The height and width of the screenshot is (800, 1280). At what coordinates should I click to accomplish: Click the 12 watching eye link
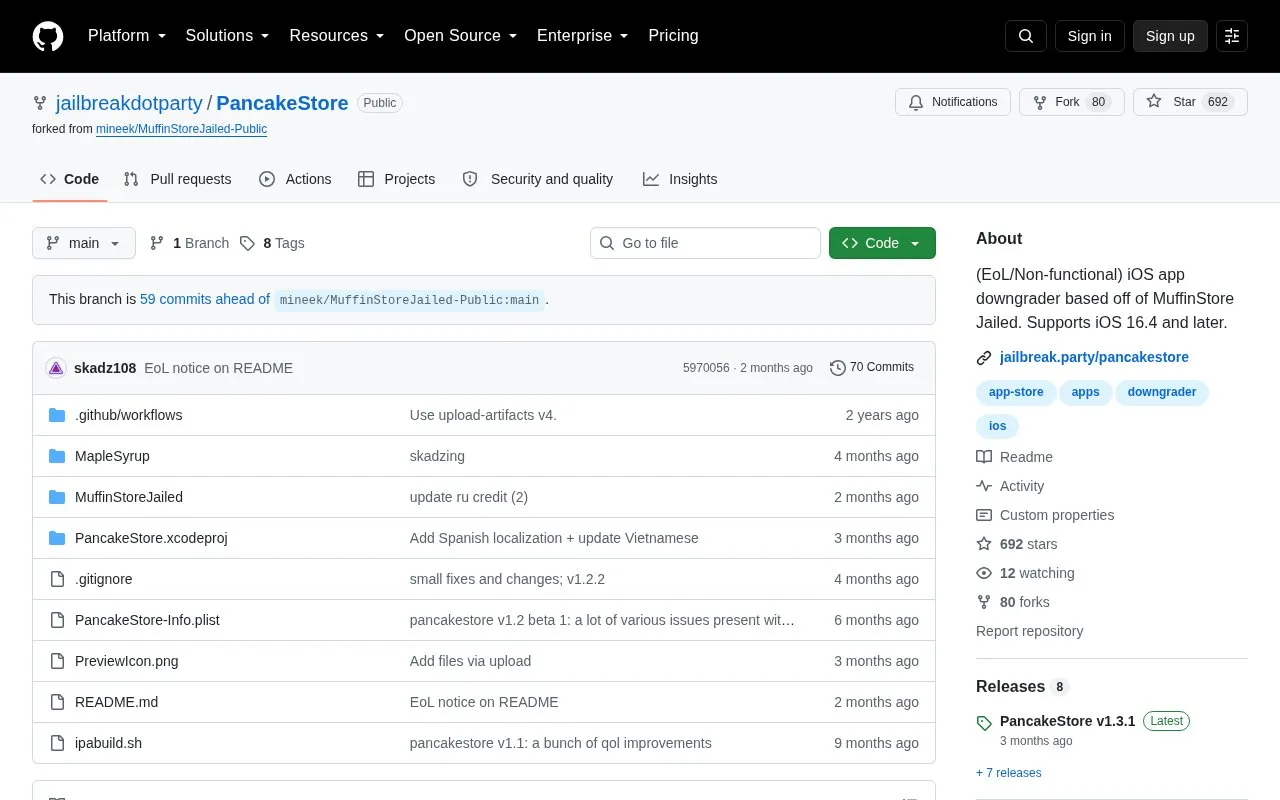[1026, 573]
